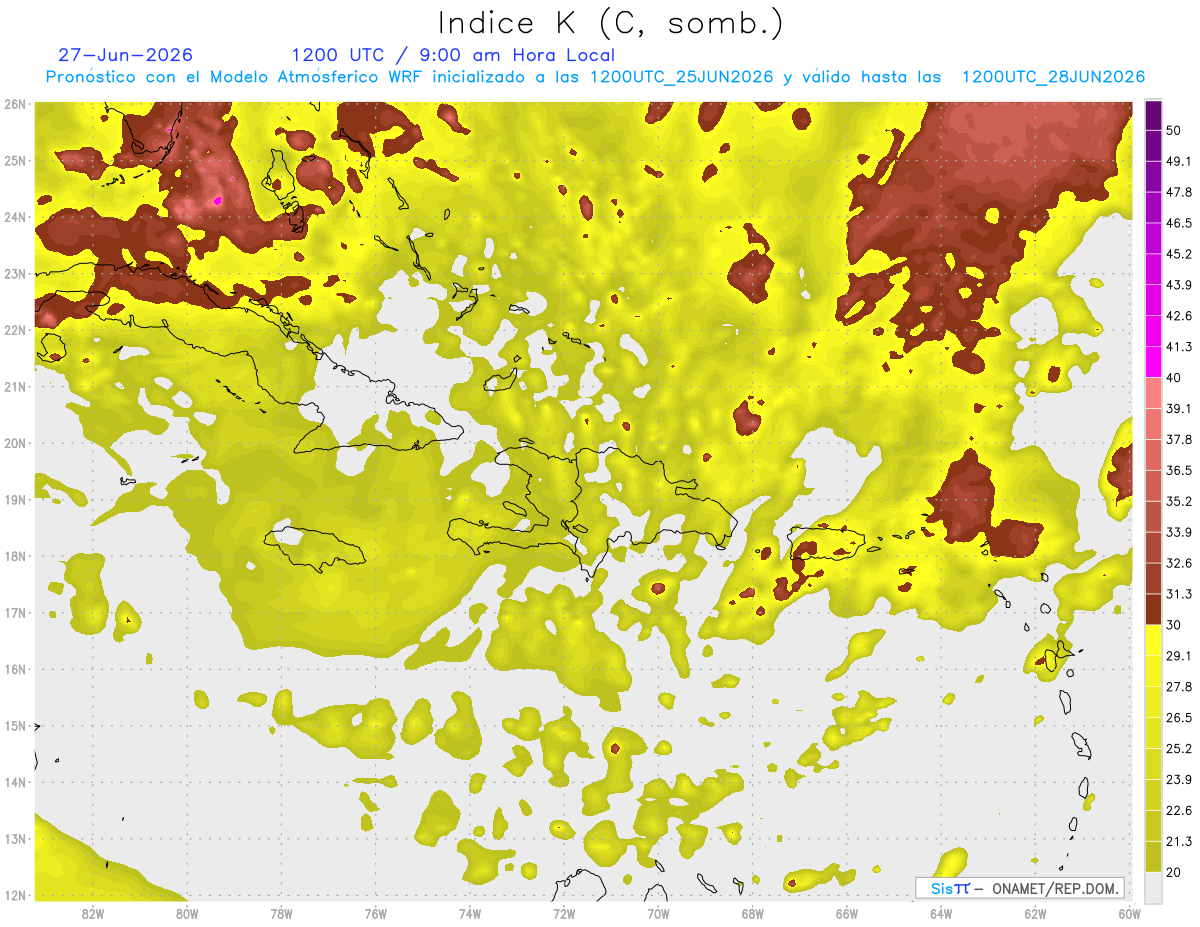Click colorbar value 35.2
This screenshot has height=927, width=1200.
click(x=1179, y=501)
